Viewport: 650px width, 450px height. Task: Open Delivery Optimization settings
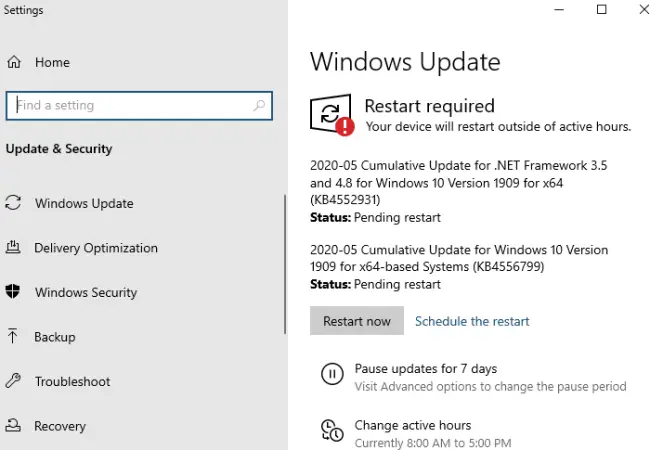(96, 248)
